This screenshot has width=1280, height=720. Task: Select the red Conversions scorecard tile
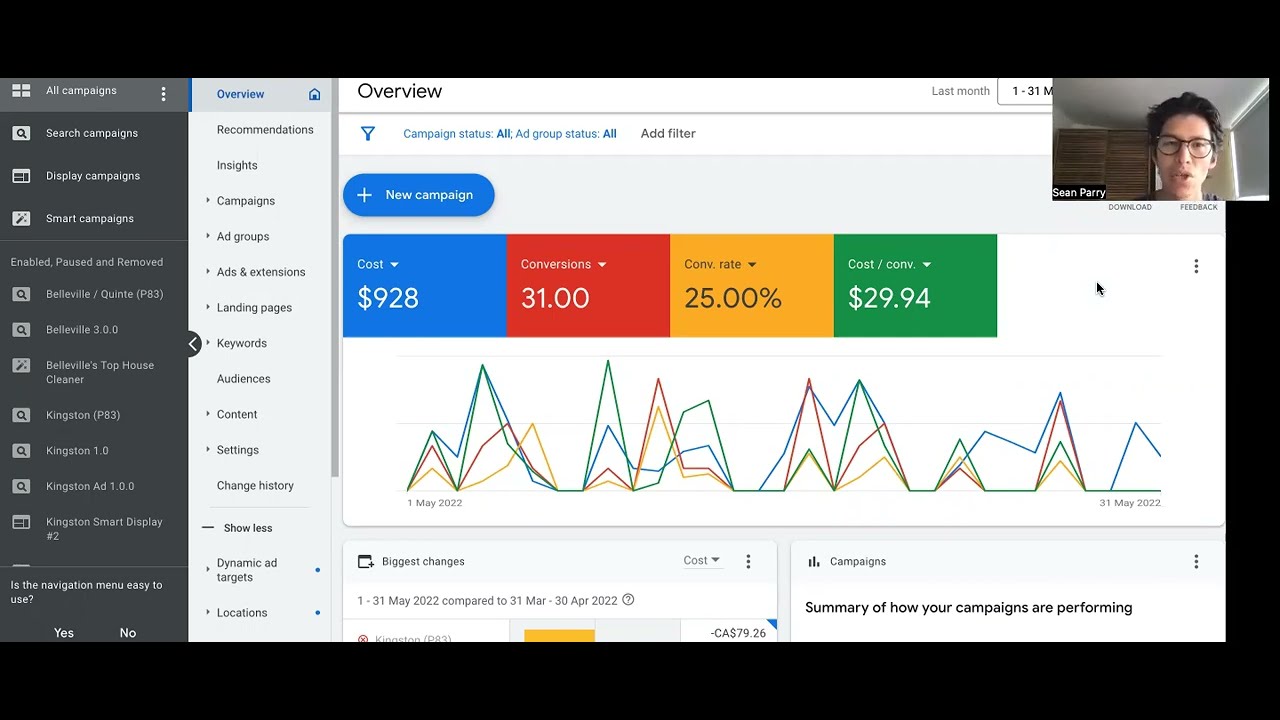pos(588,285)
